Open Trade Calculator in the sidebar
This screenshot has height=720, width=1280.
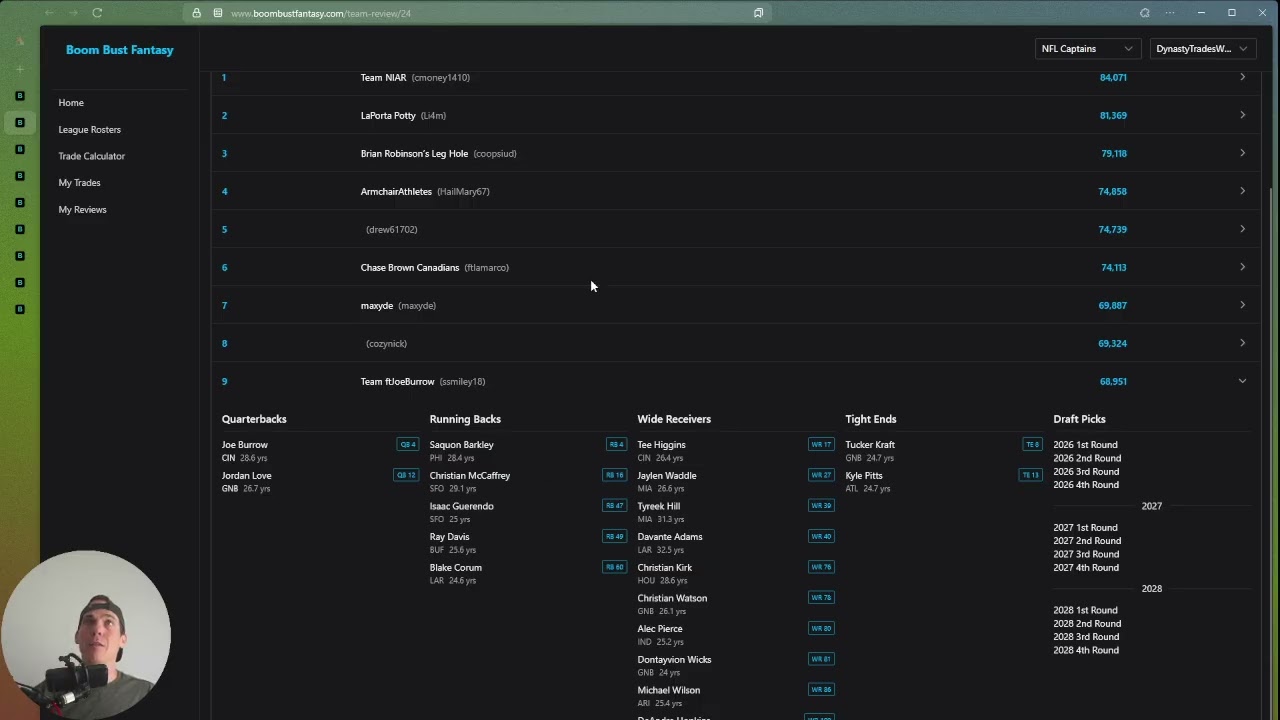click(91, 156)
